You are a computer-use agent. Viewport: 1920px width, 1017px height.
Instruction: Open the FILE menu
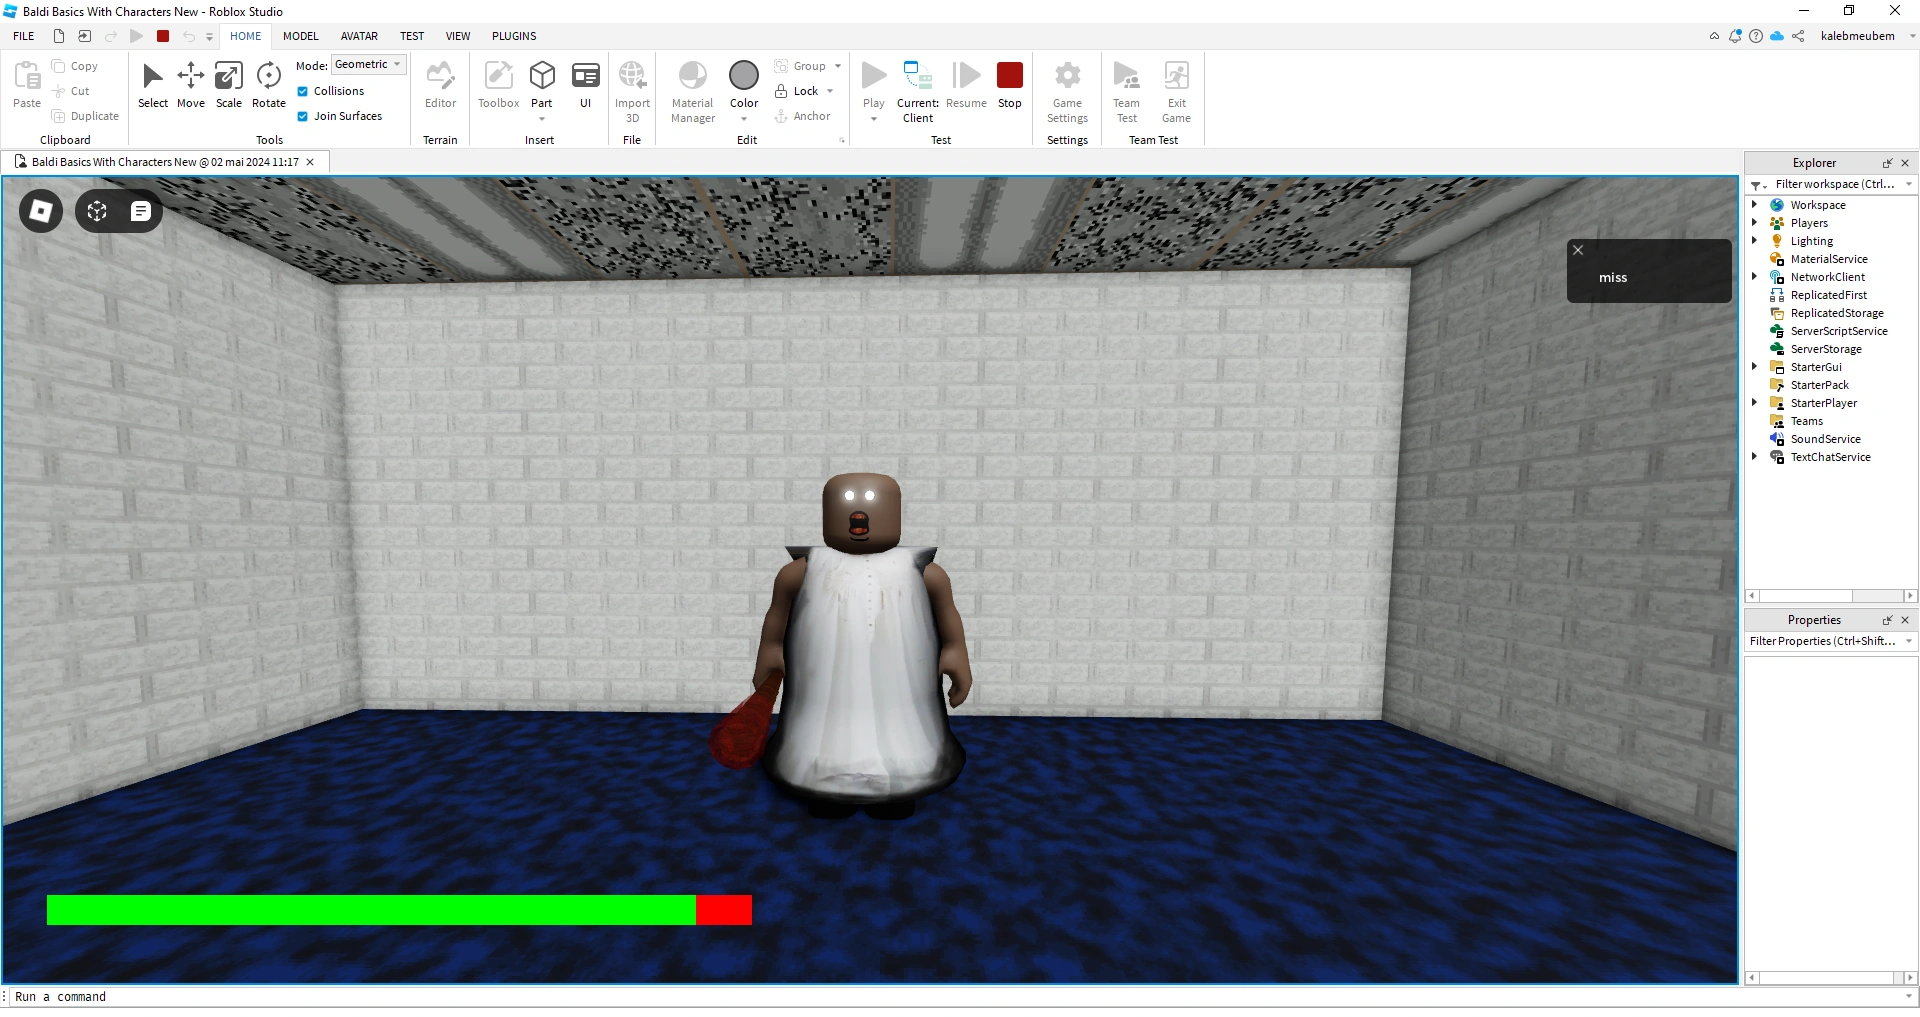pyautogui.click(x=24, y=36)
